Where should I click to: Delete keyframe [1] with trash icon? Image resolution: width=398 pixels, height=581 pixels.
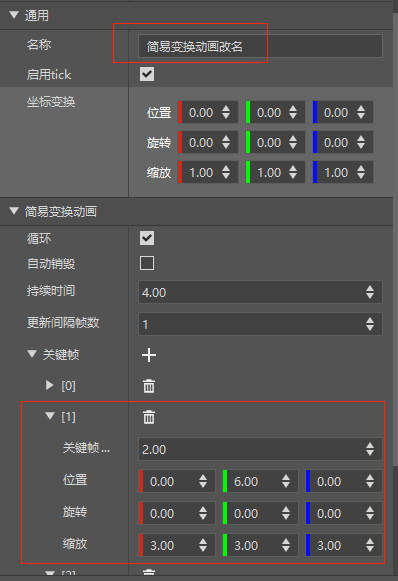[x=149, y=417]
